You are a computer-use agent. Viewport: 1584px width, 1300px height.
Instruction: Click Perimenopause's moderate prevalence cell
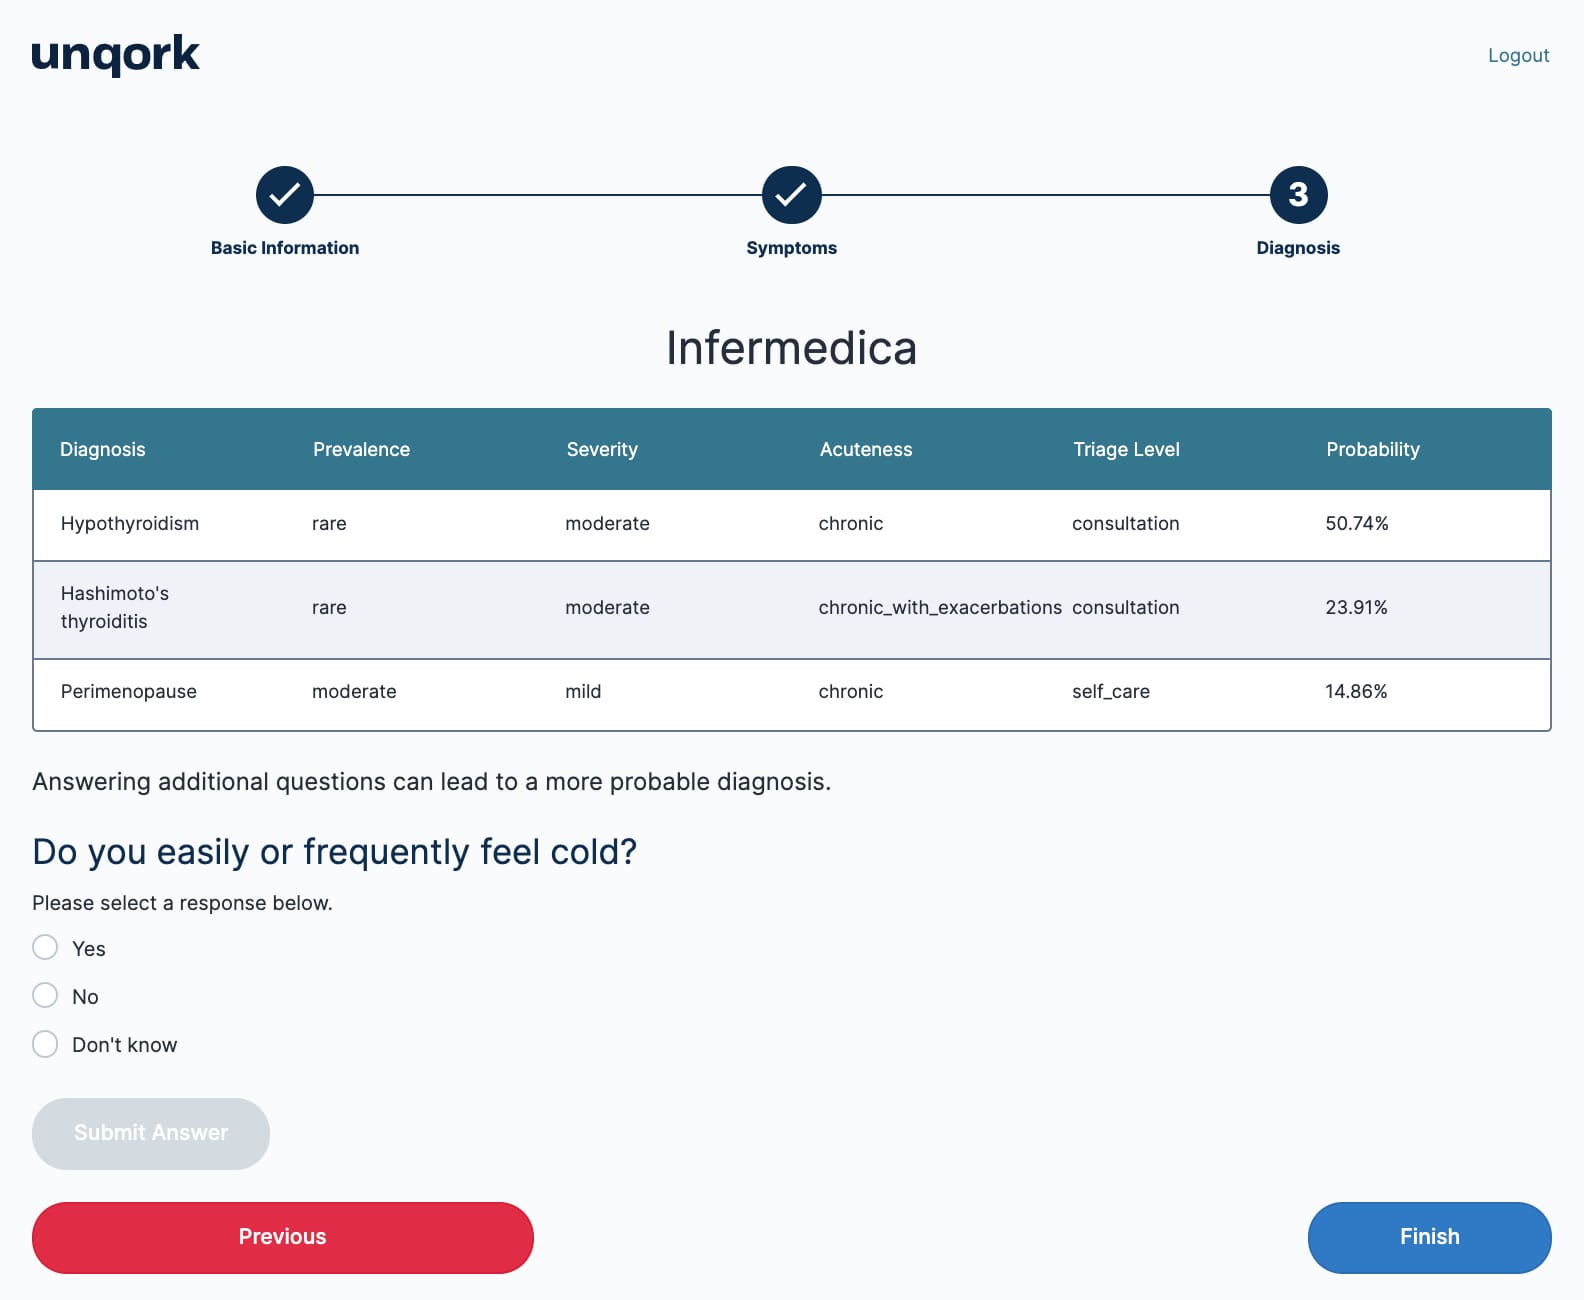(354, 692)
